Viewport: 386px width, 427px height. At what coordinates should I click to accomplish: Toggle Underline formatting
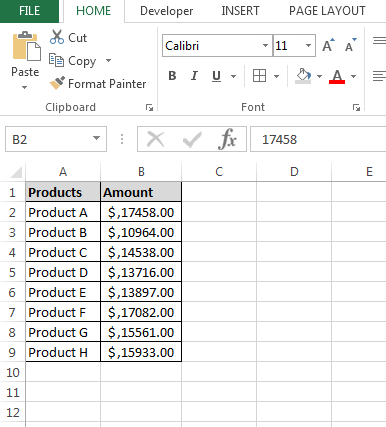pos(217,76)
